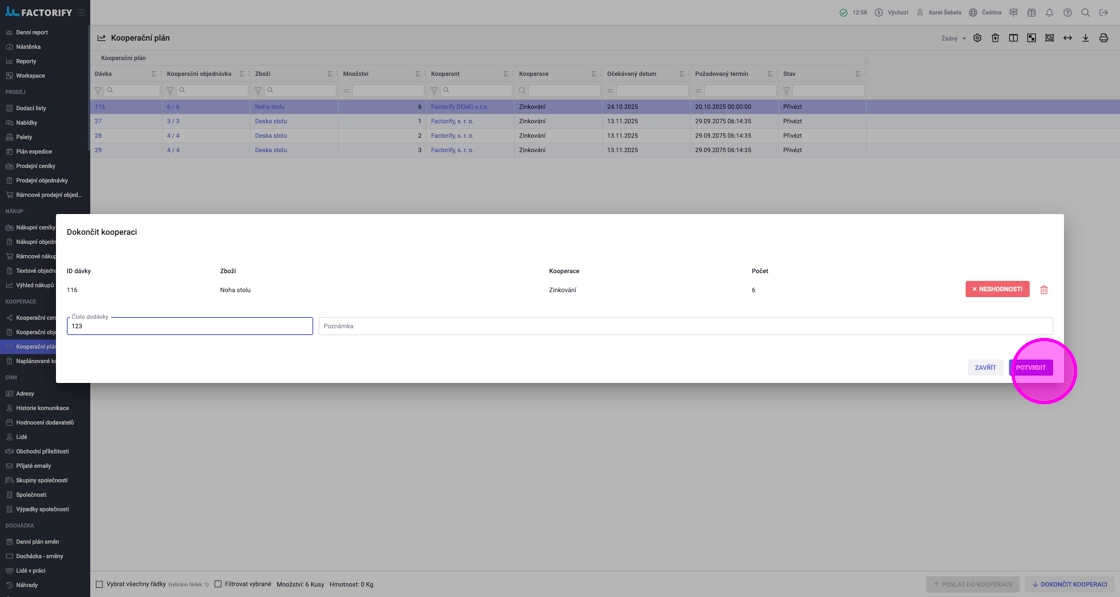Click Poslat do kooperace button in bottom bar
This screenshot has width=1120, height=597.
tap(973, 584)
